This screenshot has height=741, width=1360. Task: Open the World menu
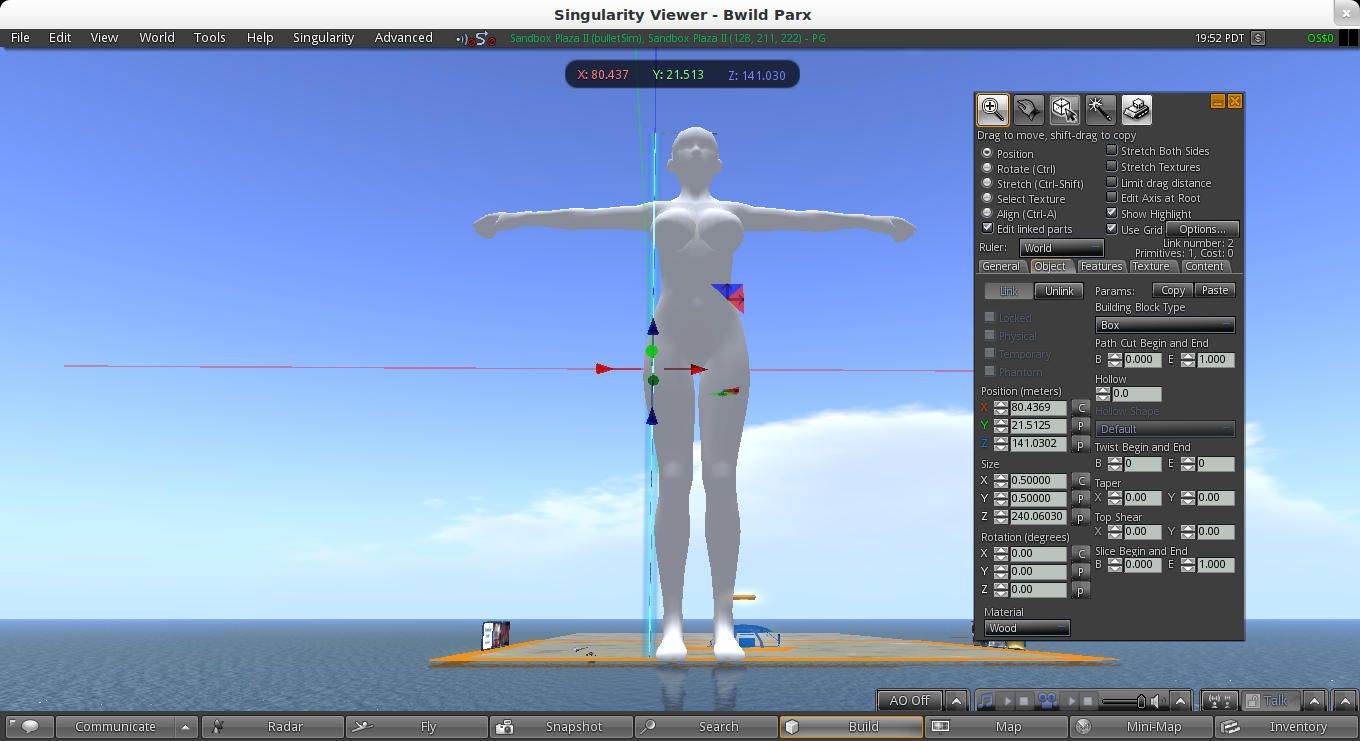[x=157, y=38]
